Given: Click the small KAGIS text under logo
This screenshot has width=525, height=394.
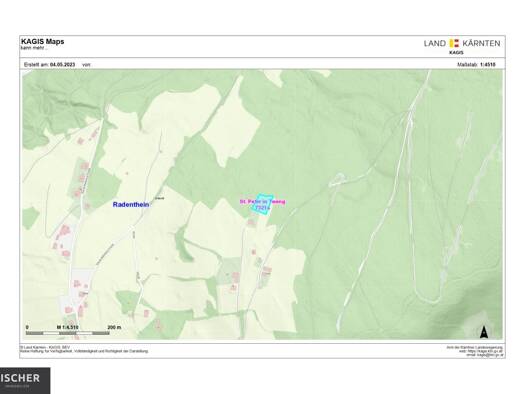Looking at the screenshot, I should pyautogui.click(x=456, y=53).
